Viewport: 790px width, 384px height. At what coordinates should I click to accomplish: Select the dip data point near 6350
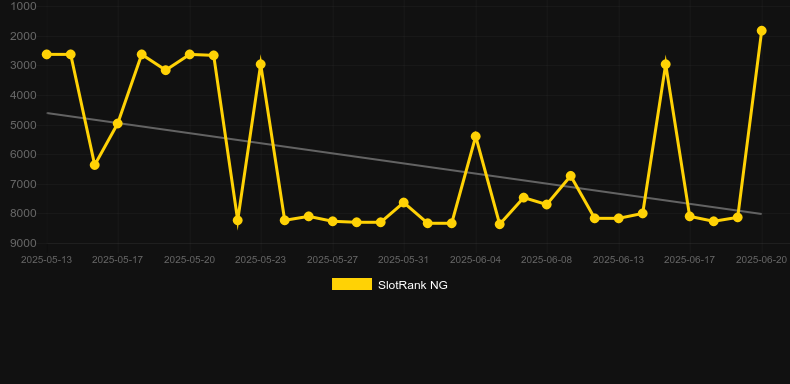tap(95, 165)
